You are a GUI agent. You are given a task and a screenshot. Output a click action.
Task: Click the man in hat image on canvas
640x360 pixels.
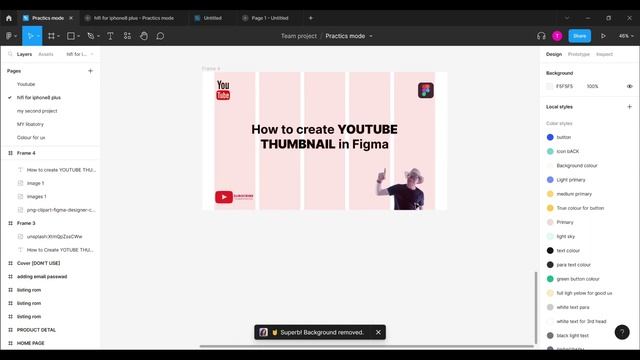click(401, 189)
